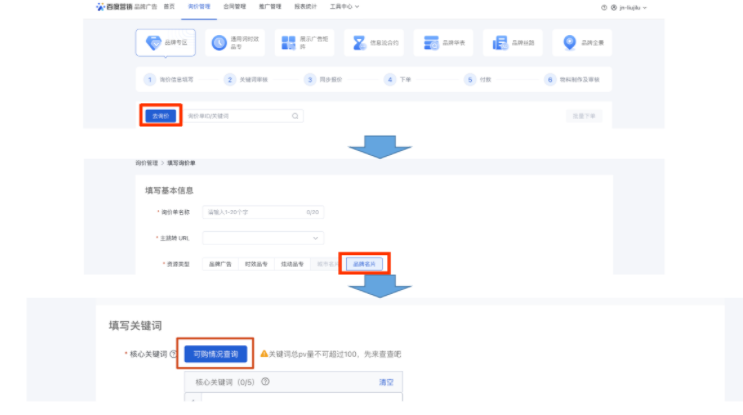This screenshot has width=743, height=415.
Task: Open the 首页 tab
Action: [x=169, y=7]
